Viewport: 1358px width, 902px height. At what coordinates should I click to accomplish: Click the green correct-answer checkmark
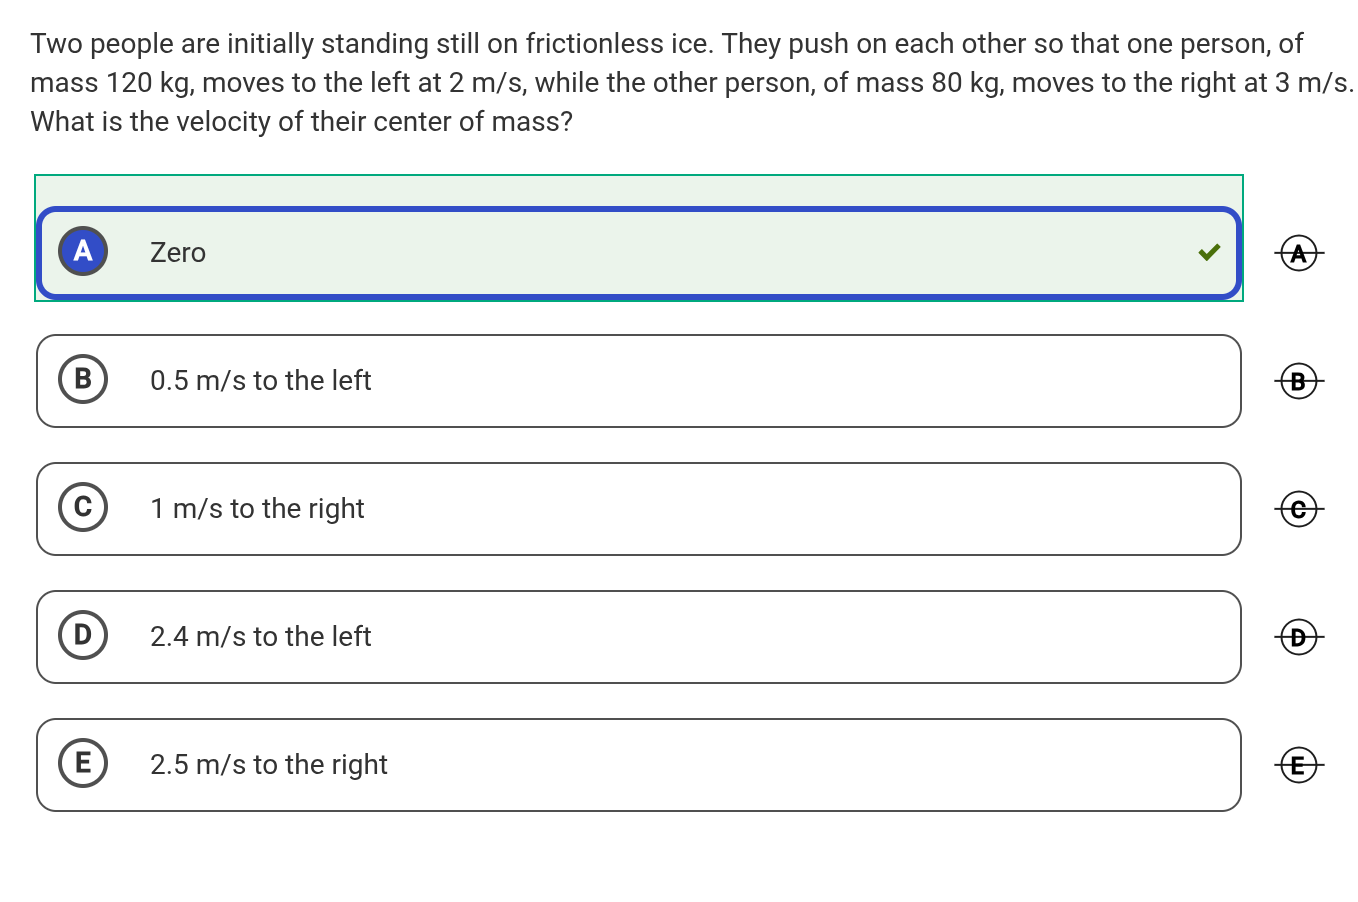(1209, 253)
